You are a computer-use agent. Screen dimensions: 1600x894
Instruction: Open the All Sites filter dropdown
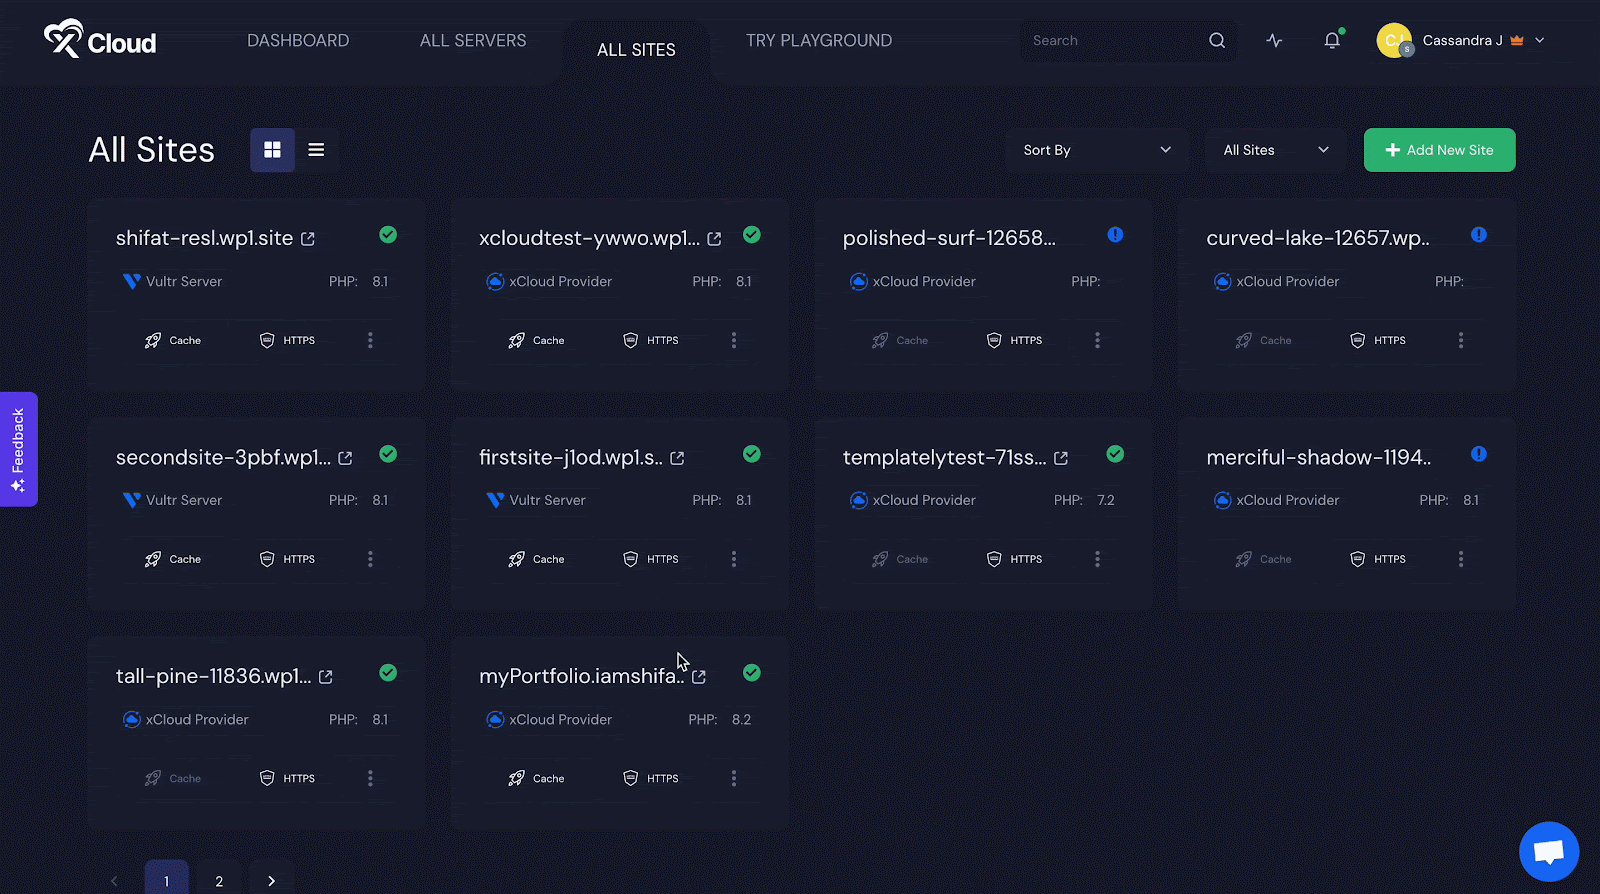(x=1275, y=150)
